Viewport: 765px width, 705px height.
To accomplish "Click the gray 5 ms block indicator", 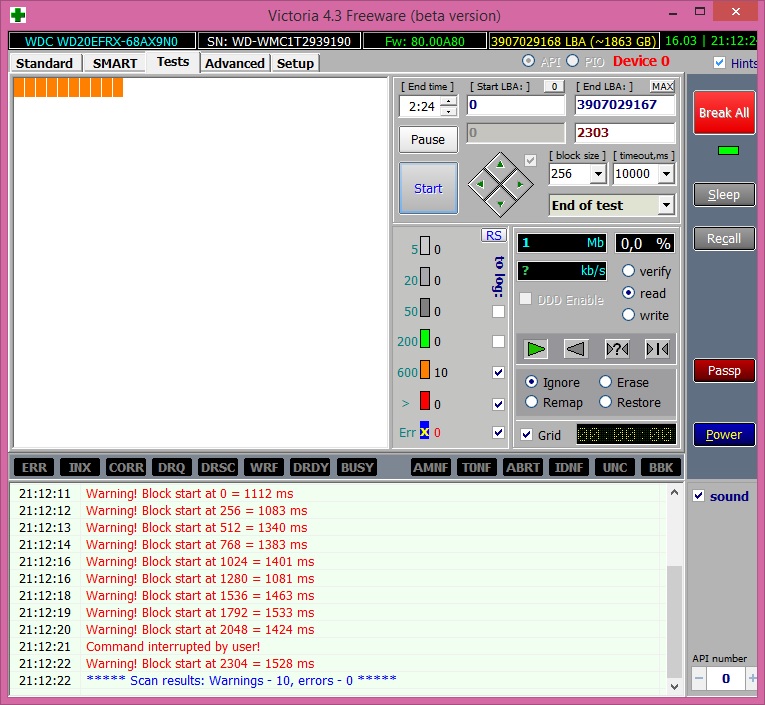I will [425, 246].
